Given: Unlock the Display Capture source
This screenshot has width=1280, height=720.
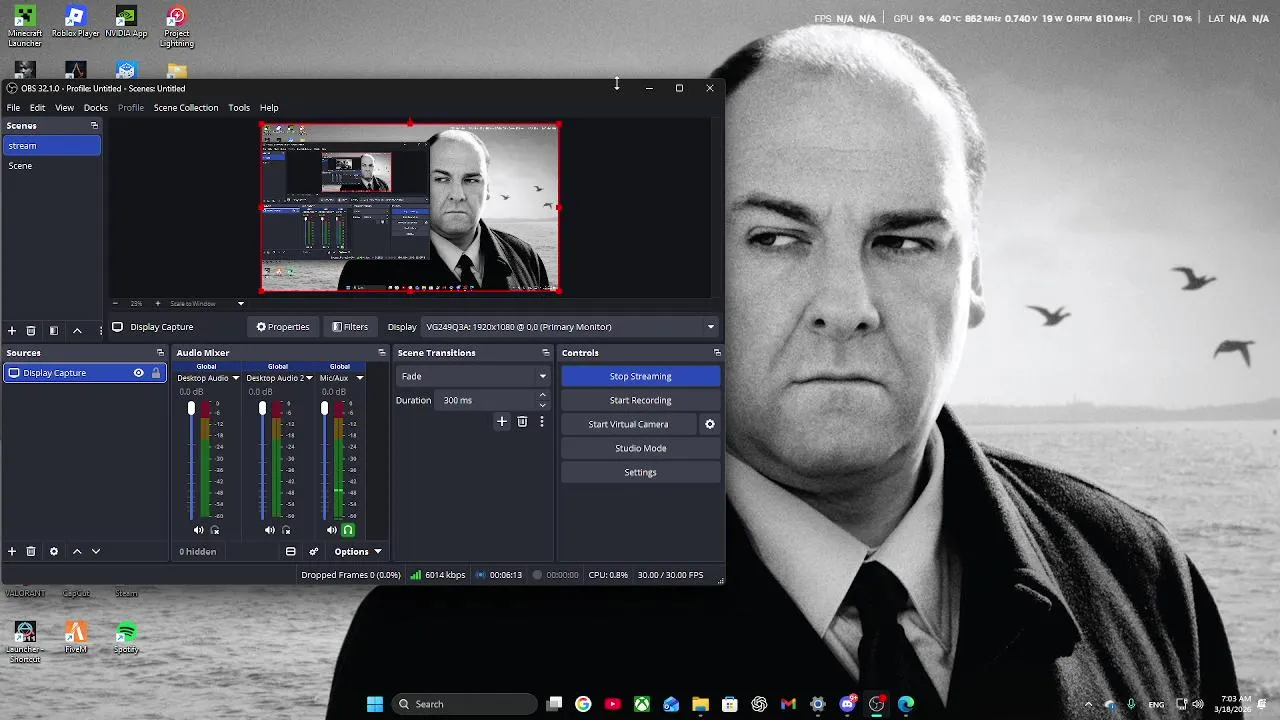Looking at the screenshot, I should [156, 373].
